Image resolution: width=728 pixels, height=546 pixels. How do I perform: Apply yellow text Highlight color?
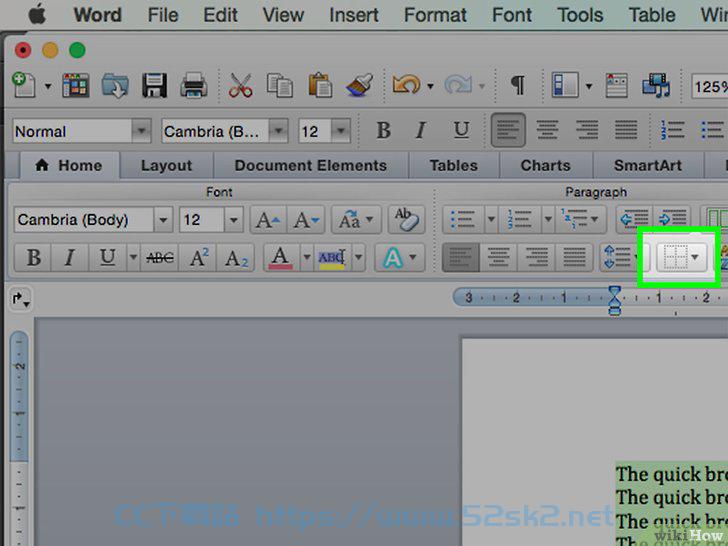pos(332,257)
